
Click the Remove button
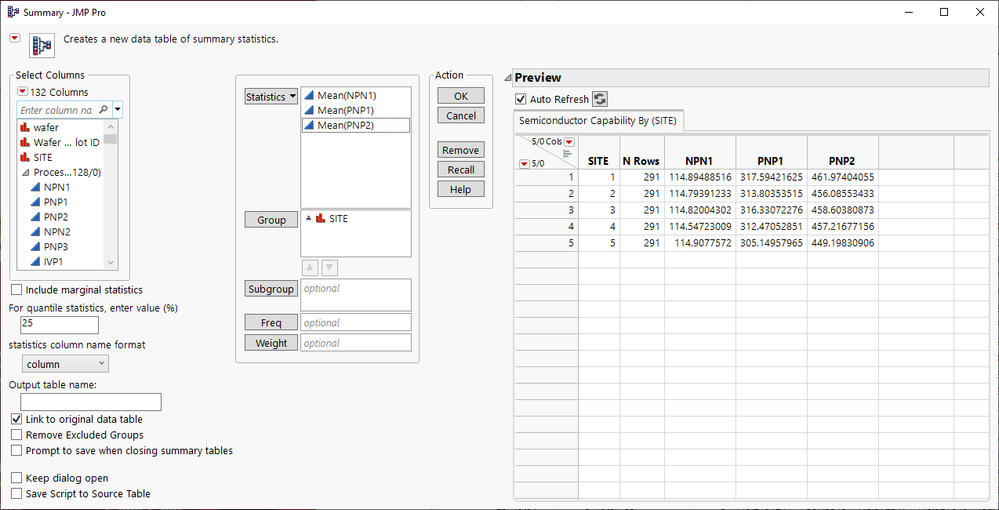click(x=461, y=150)
